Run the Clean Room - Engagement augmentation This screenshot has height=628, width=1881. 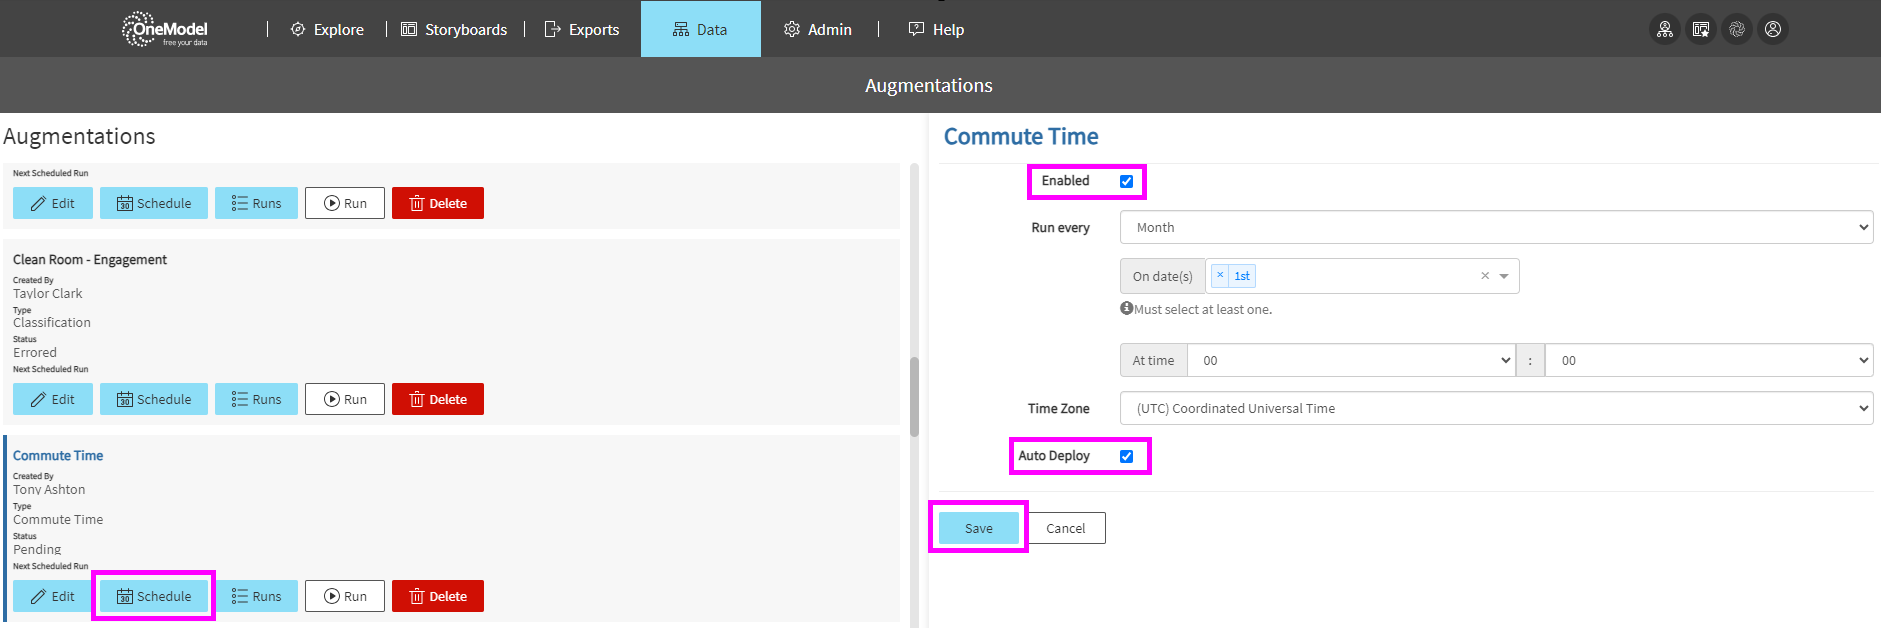click(344, 399)
